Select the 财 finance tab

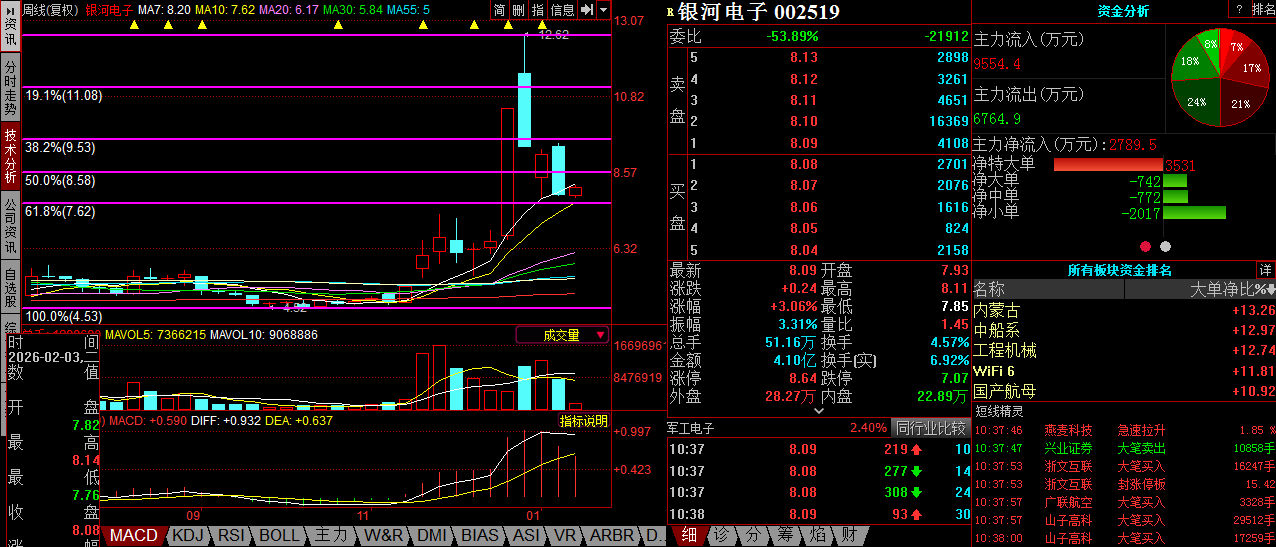point(848,535)
